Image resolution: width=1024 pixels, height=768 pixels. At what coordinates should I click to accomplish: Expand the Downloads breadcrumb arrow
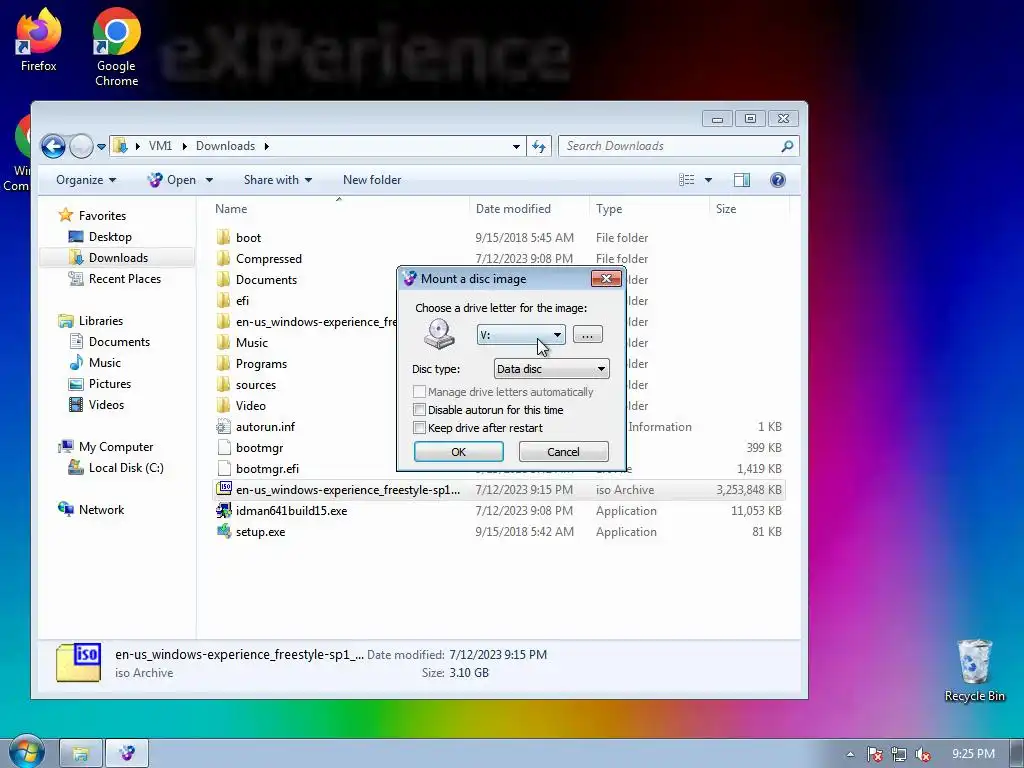tap(266, 146)
